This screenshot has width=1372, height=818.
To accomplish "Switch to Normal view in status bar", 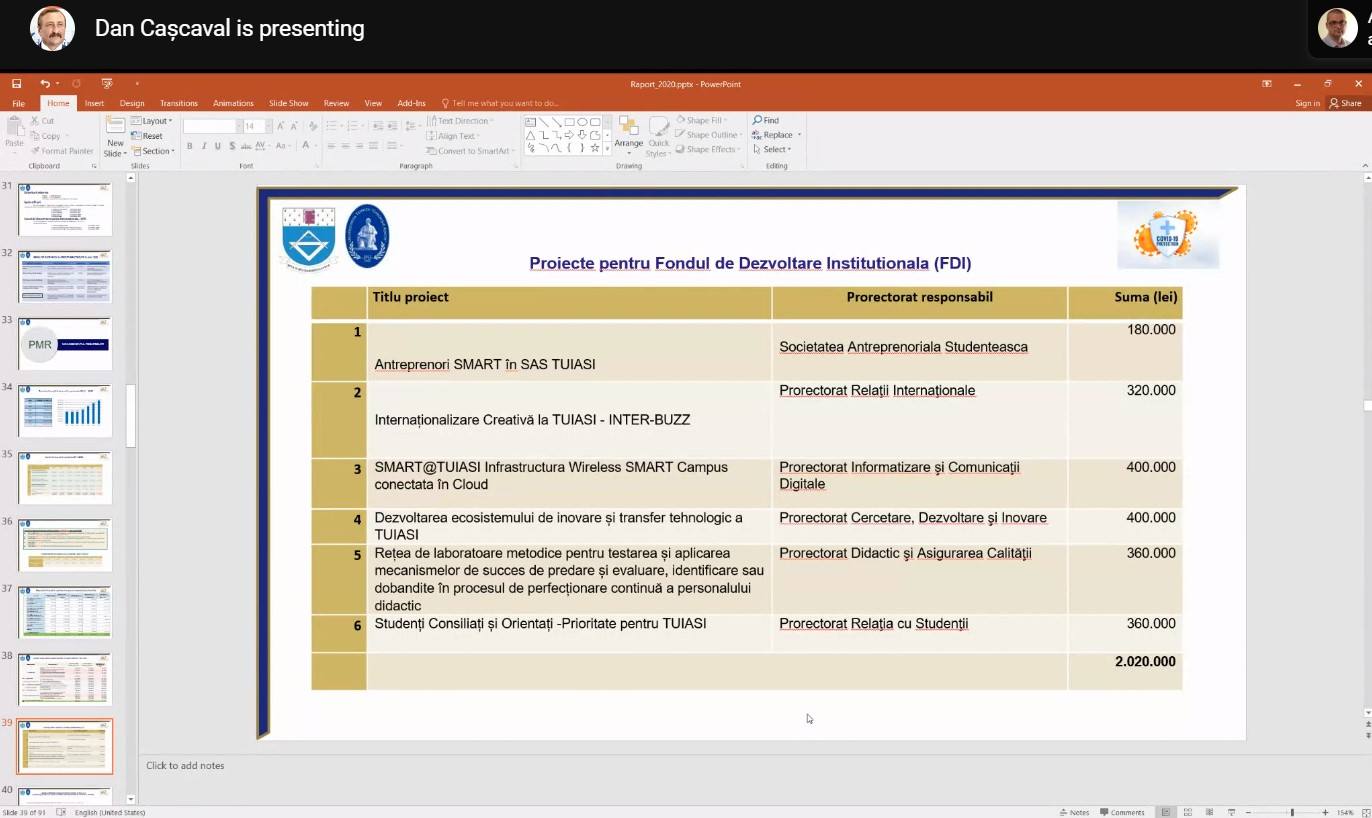I will point(1165,812).
